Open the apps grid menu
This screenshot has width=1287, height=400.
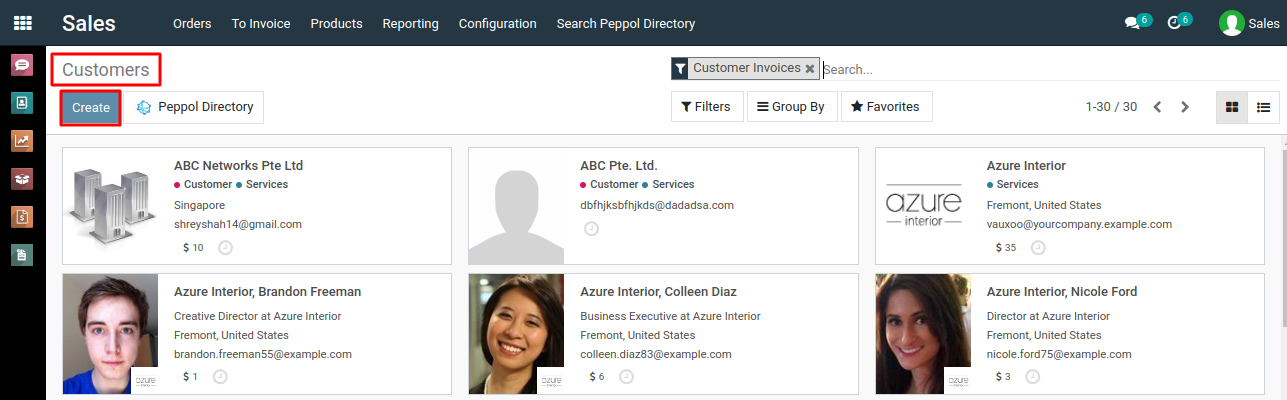(x=22, y=23)
